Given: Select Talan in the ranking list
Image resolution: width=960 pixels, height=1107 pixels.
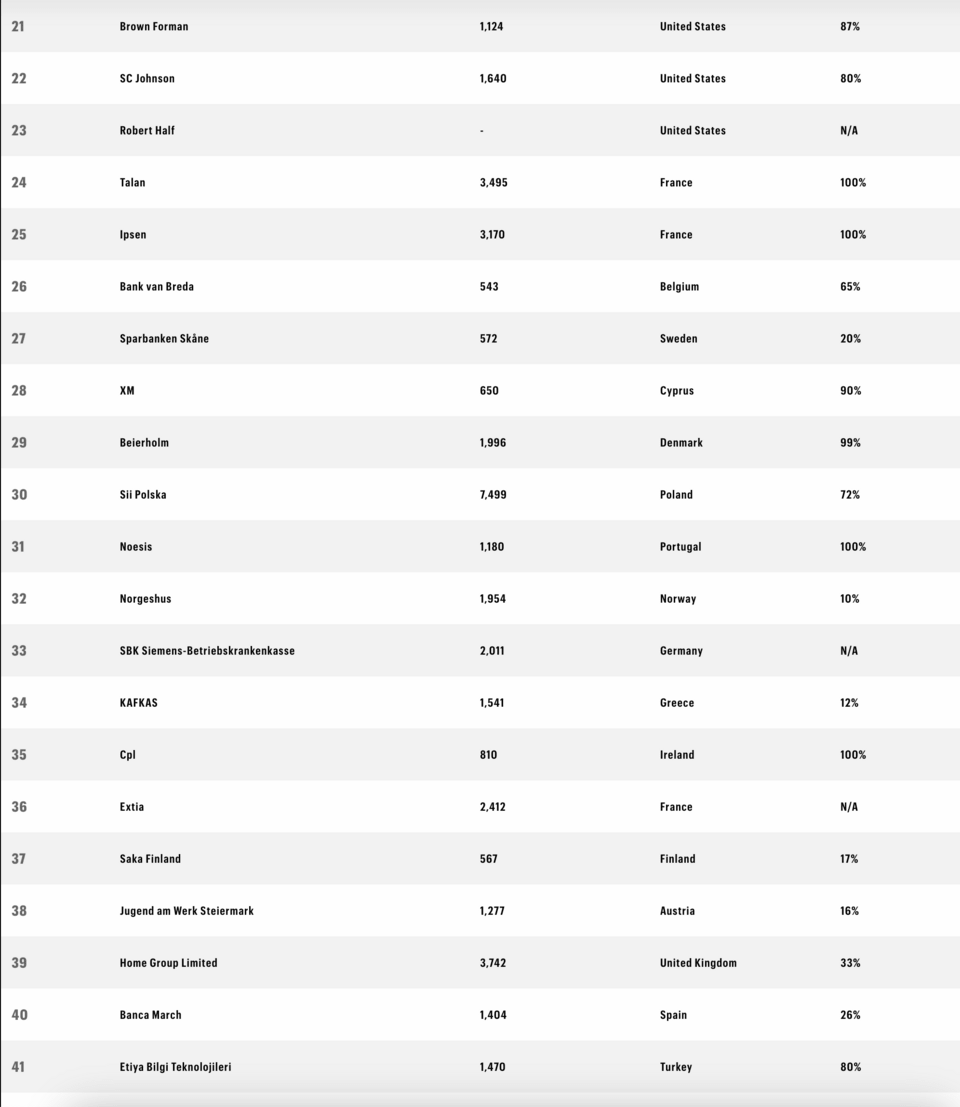Looking at the screenshot, I should click(132, 182).
